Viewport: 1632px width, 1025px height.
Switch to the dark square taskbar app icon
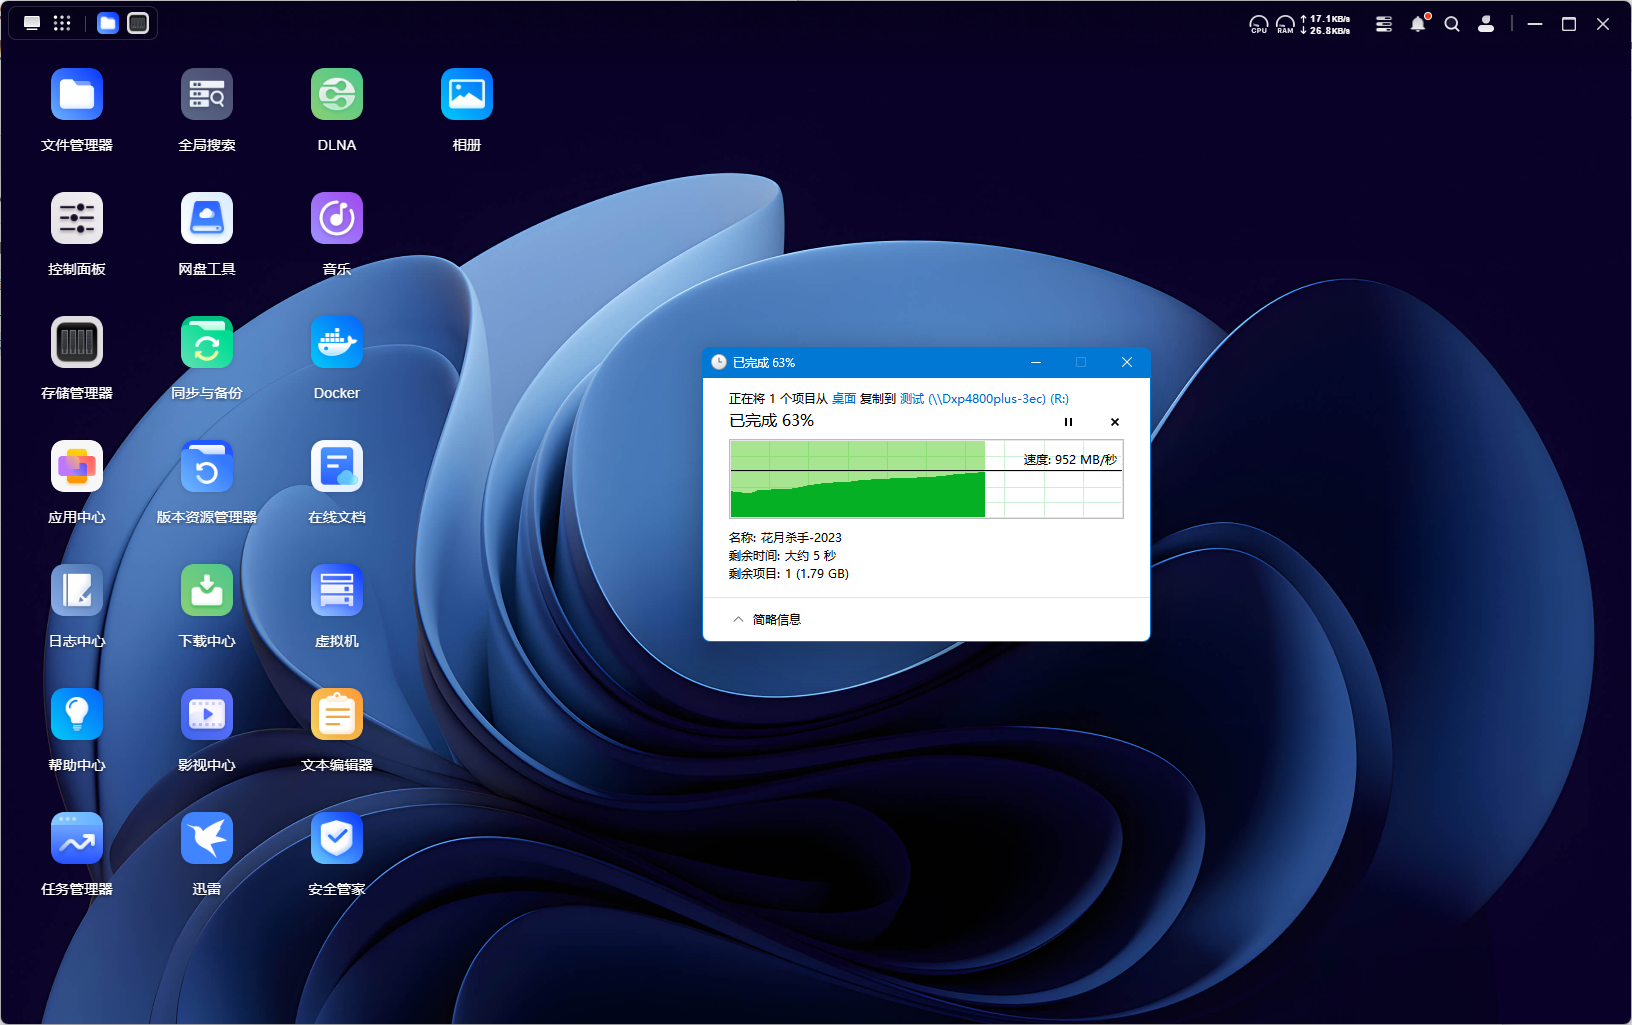click(x=138, y=23)
